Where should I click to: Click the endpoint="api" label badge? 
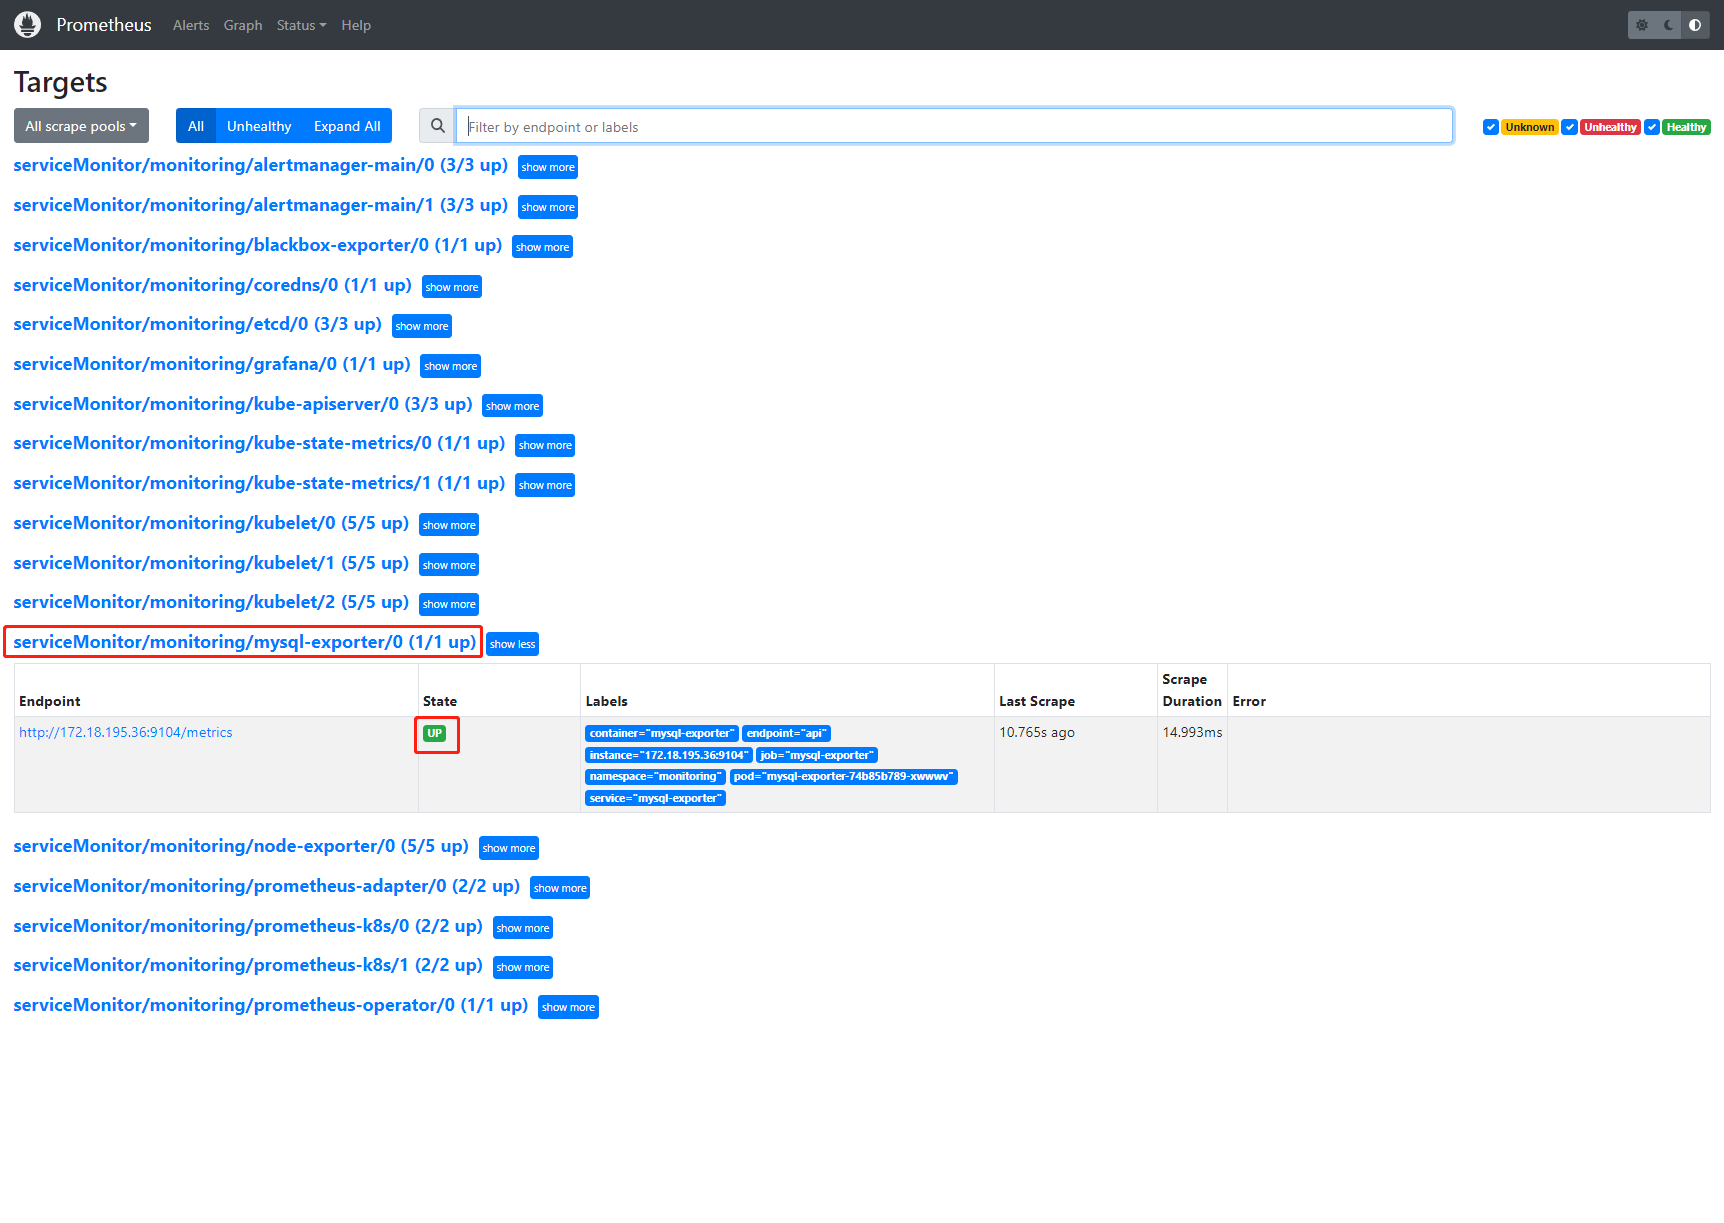tap(786, 733)
